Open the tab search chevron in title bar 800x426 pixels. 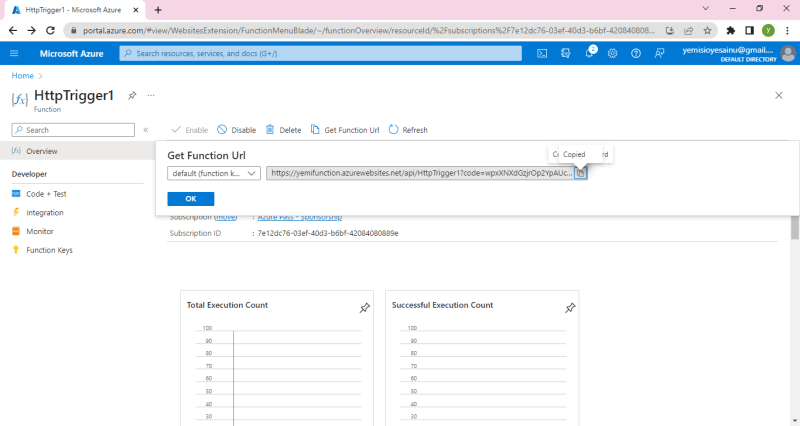point(706,8)
